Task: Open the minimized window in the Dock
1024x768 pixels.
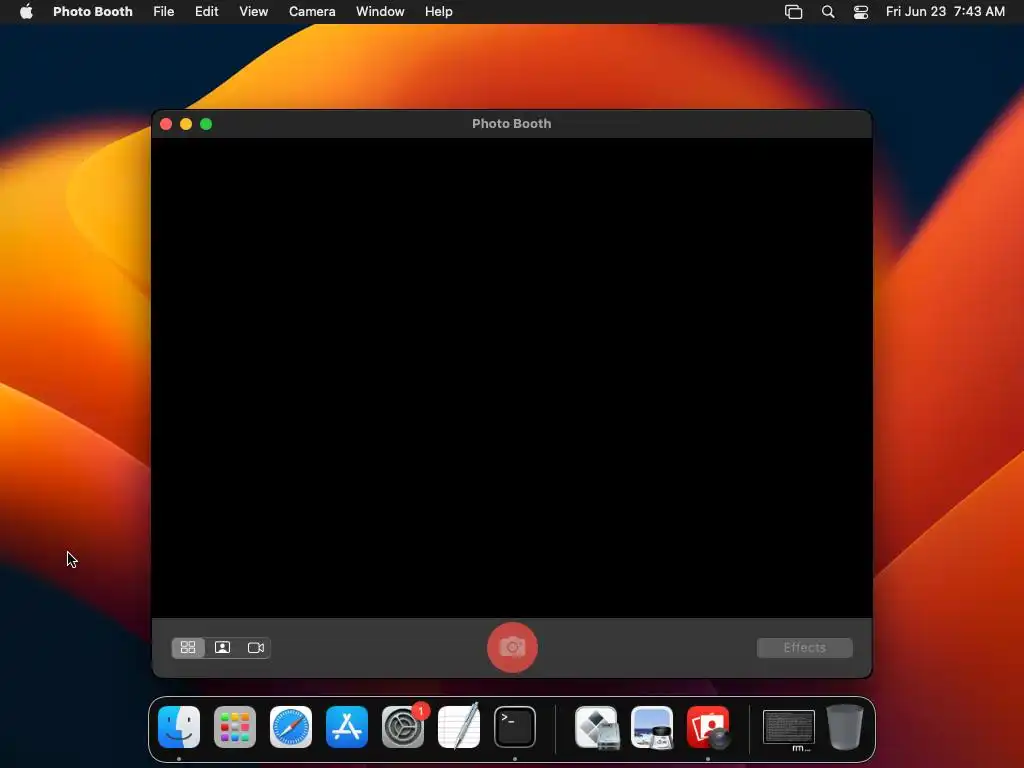Action: (x=789, y=729)
